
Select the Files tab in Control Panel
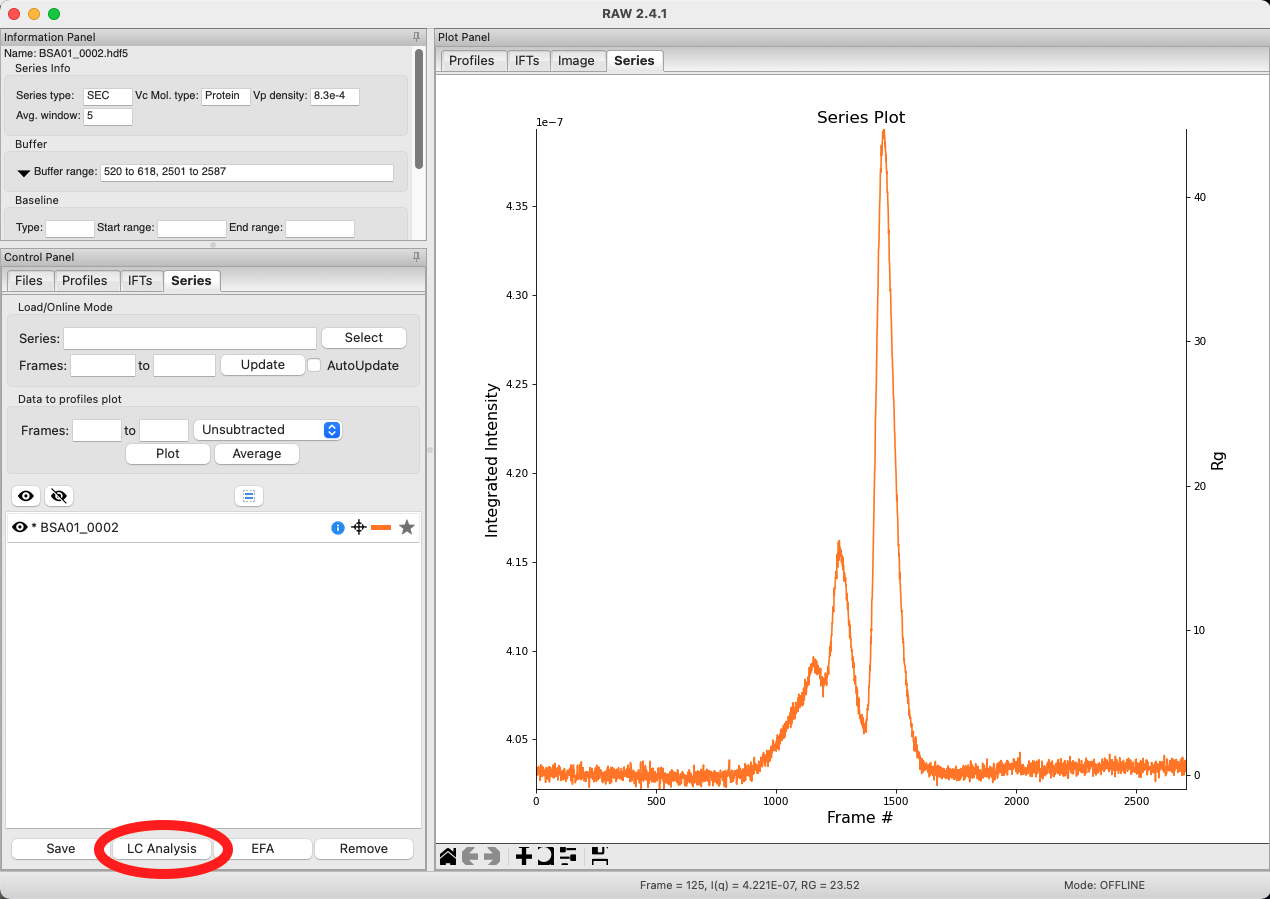click(x=29, y=281)
